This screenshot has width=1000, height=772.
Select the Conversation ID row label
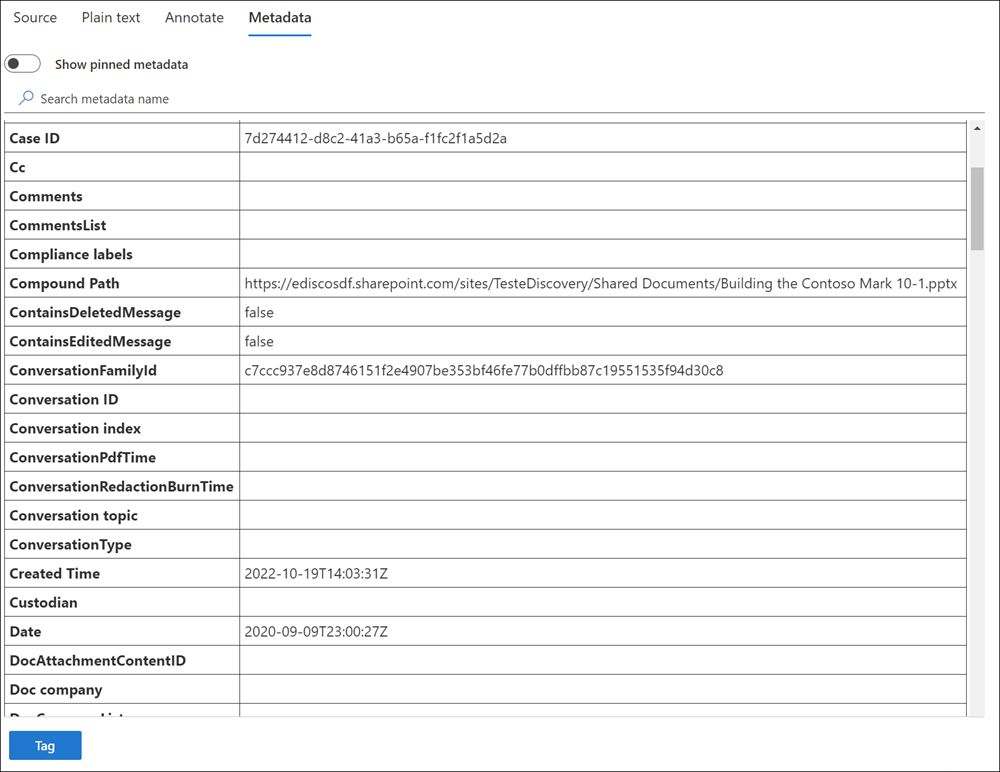point(64,399)
